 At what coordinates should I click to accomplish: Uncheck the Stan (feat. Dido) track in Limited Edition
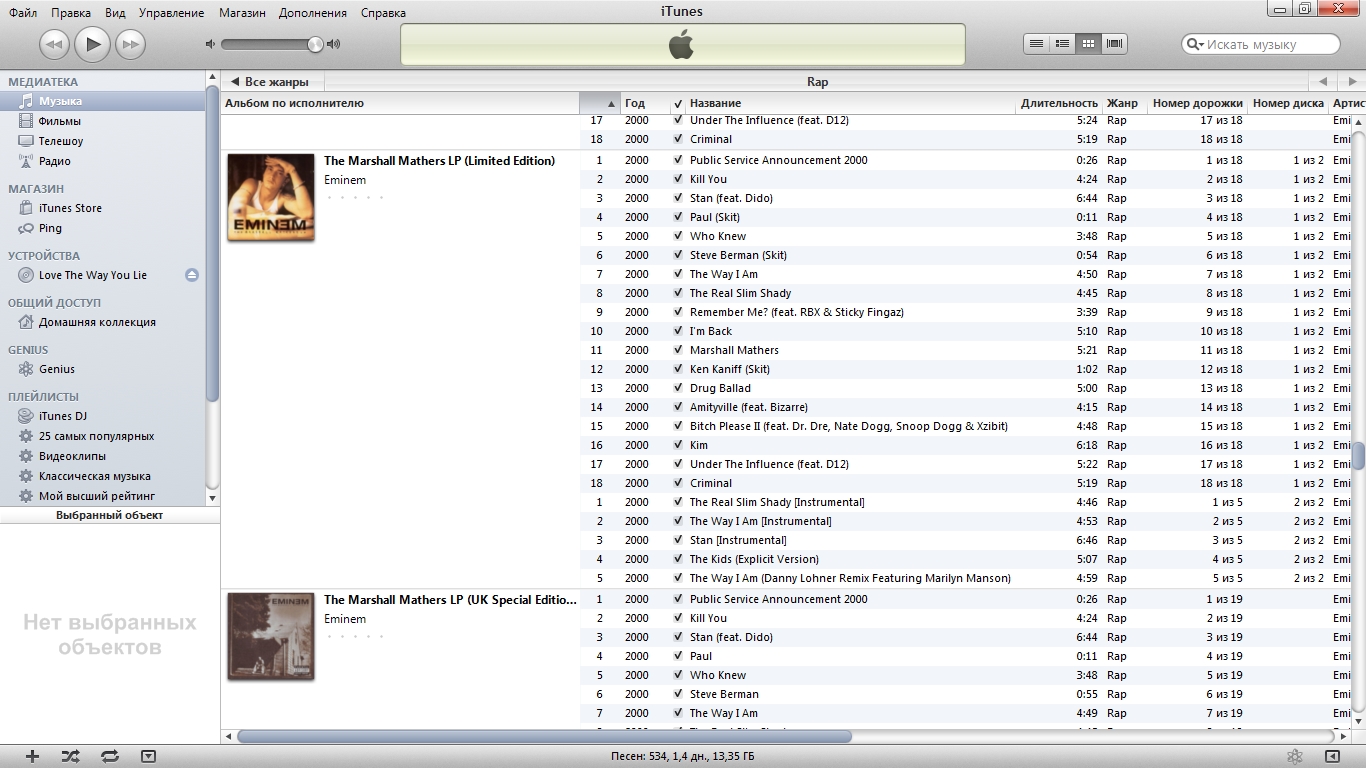(678, 198)
